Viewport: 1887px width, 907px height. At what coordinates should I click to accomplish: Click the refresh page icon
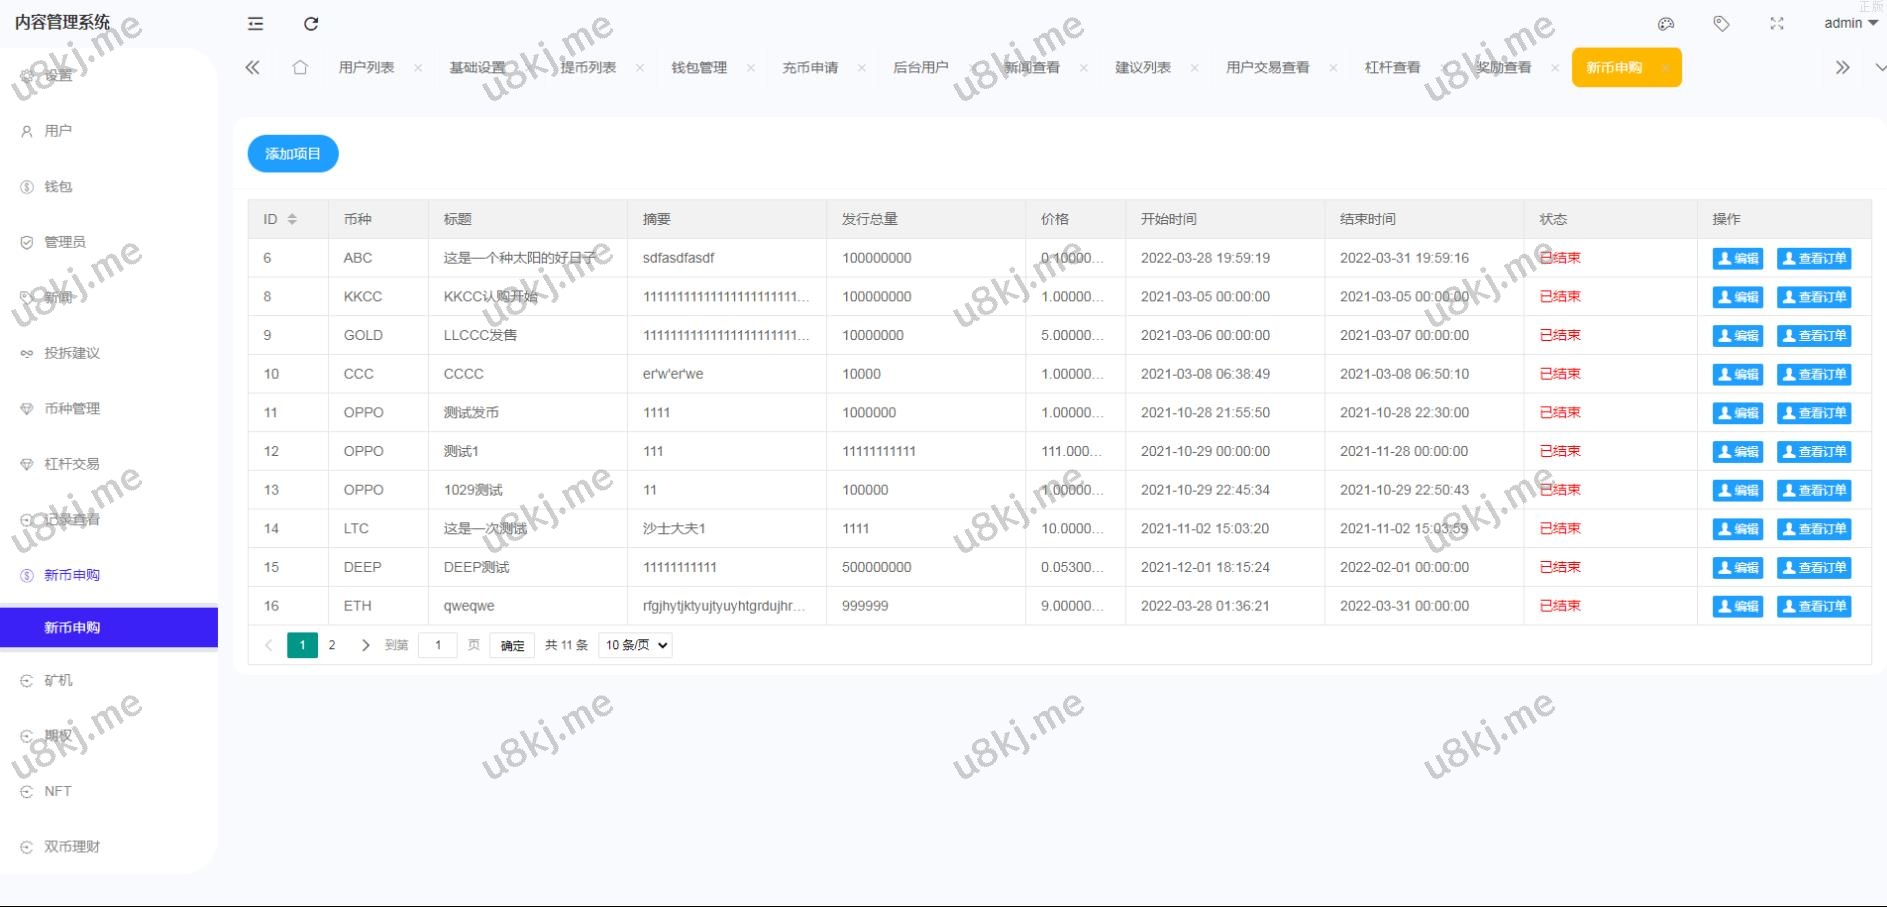pyautogui.click(x=311, y=24)
